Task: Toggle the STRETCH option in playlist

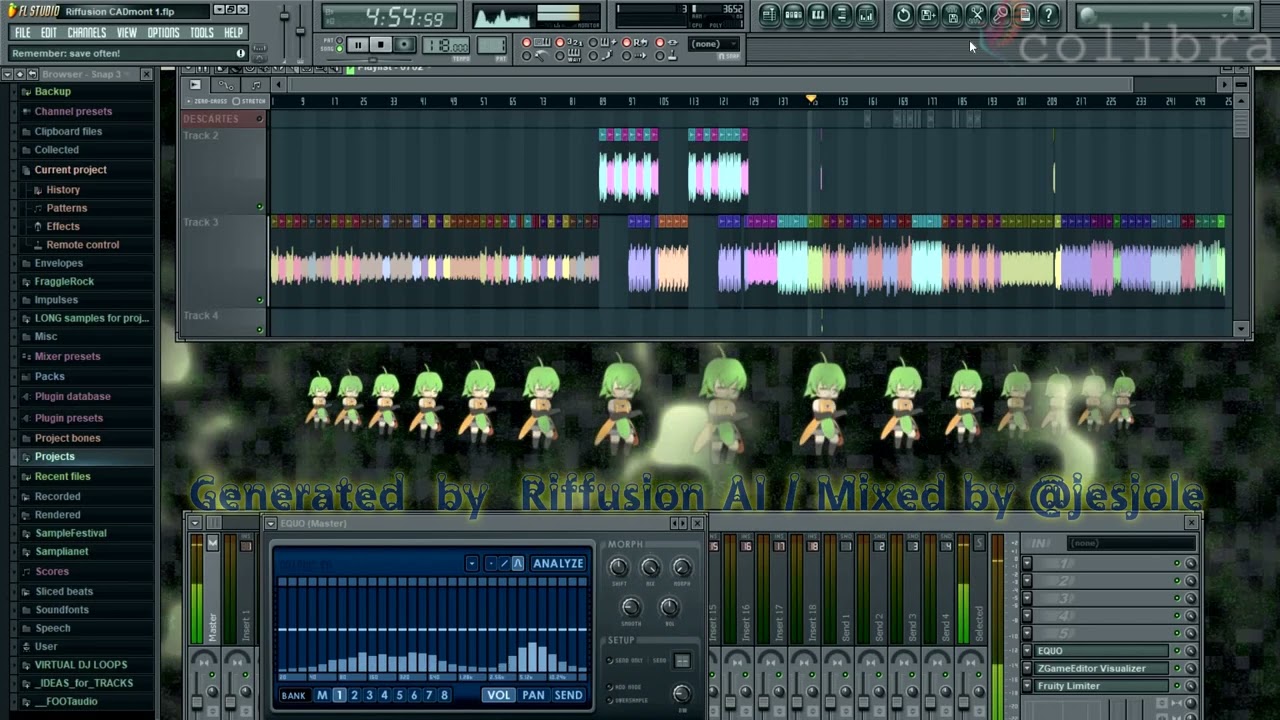Action: click(x=249, y=101)
